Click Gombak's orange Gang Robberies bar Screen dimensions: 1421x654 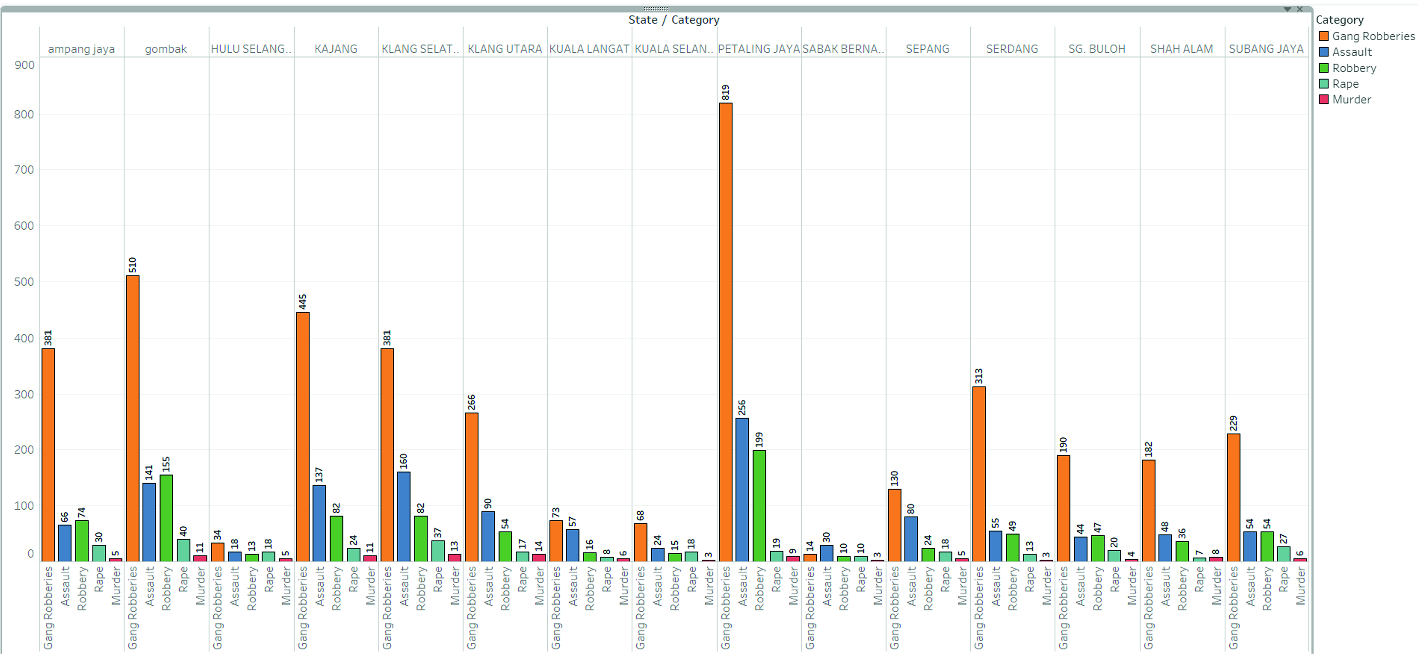133,419
